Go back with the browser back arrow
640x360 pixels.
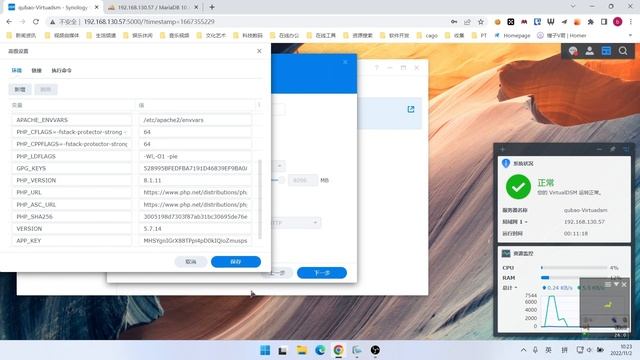(9, 22)
